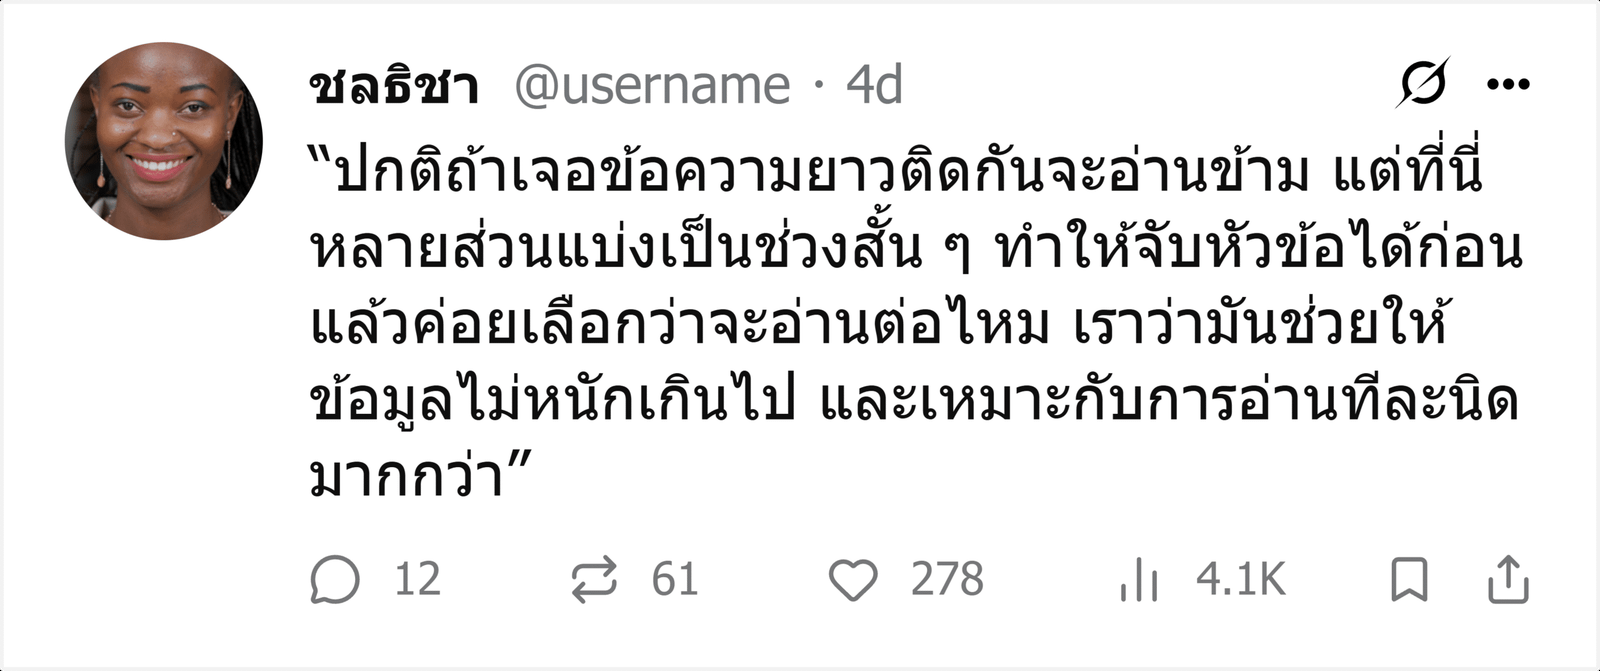Screen dimensions: 1600x671
Task: Click the repost count 61
Action: pos(675,580)
